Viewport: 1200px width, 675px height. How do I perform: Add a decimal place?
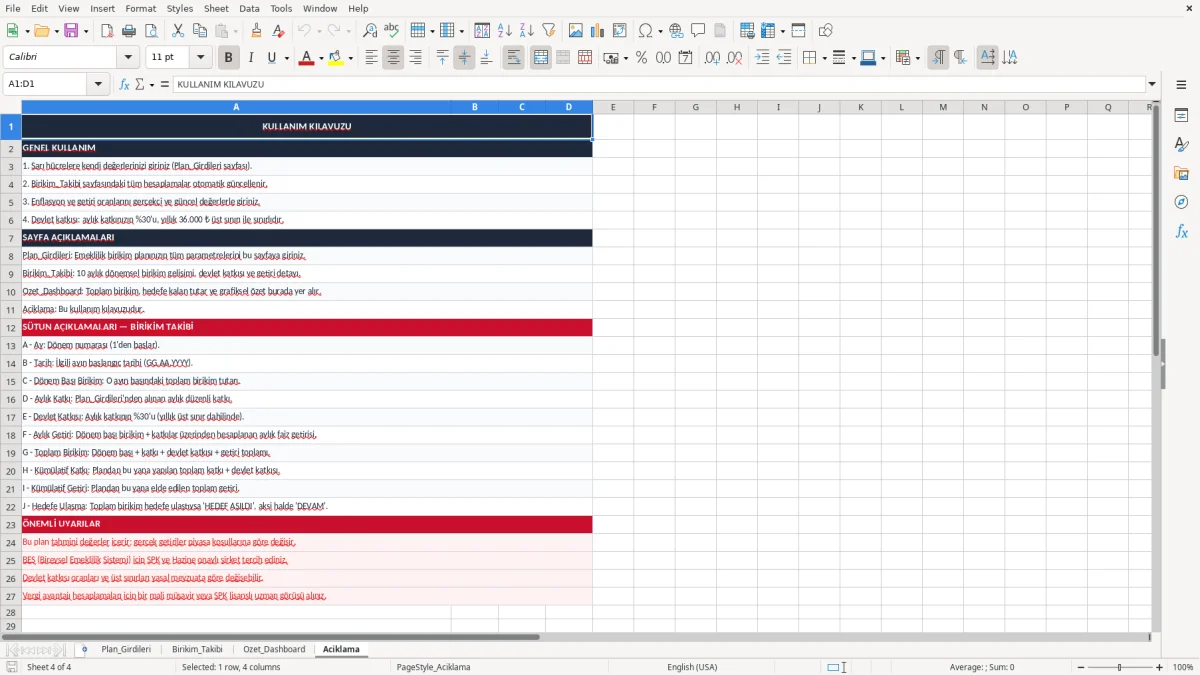tap(713, 58)
